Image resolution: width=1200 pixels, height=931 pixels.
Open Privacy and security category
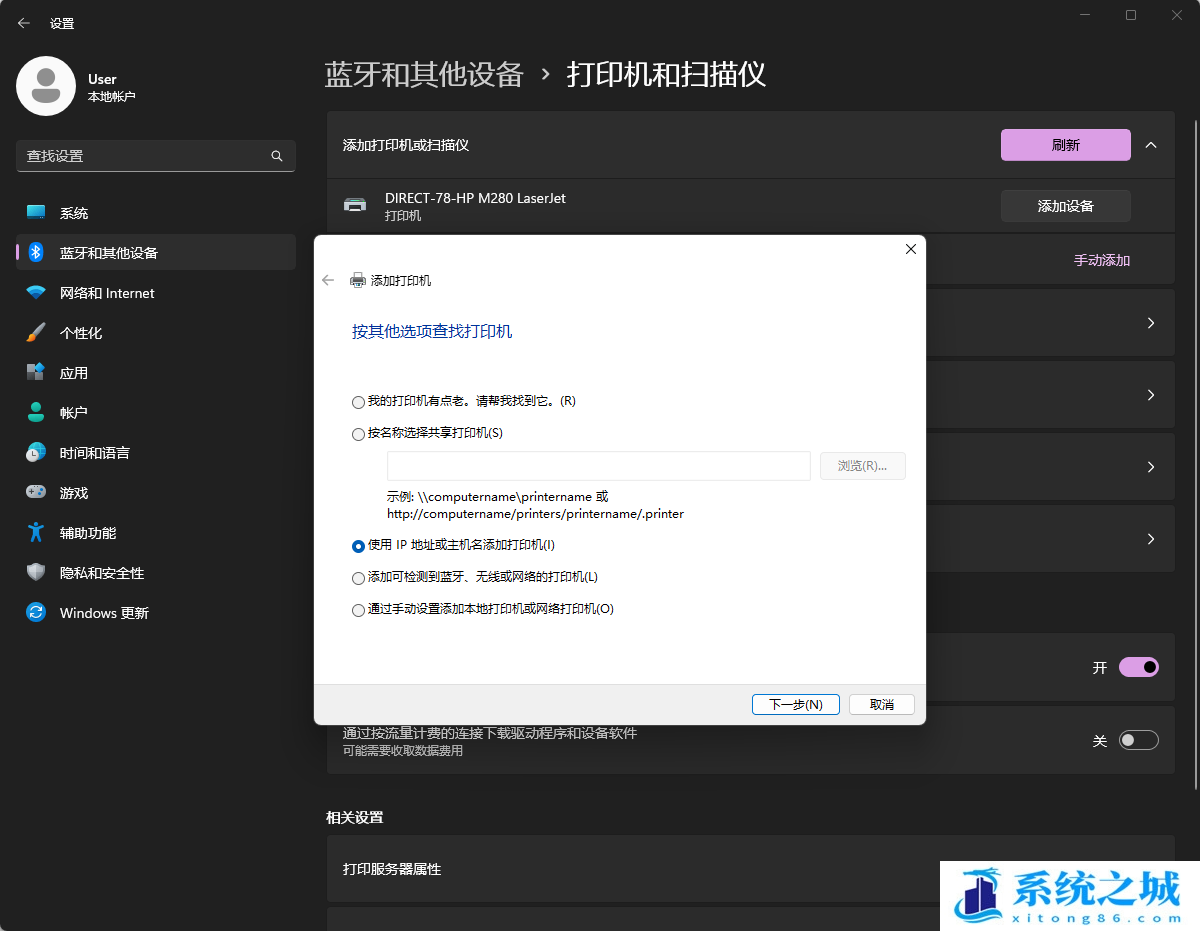tap(156, 573)
